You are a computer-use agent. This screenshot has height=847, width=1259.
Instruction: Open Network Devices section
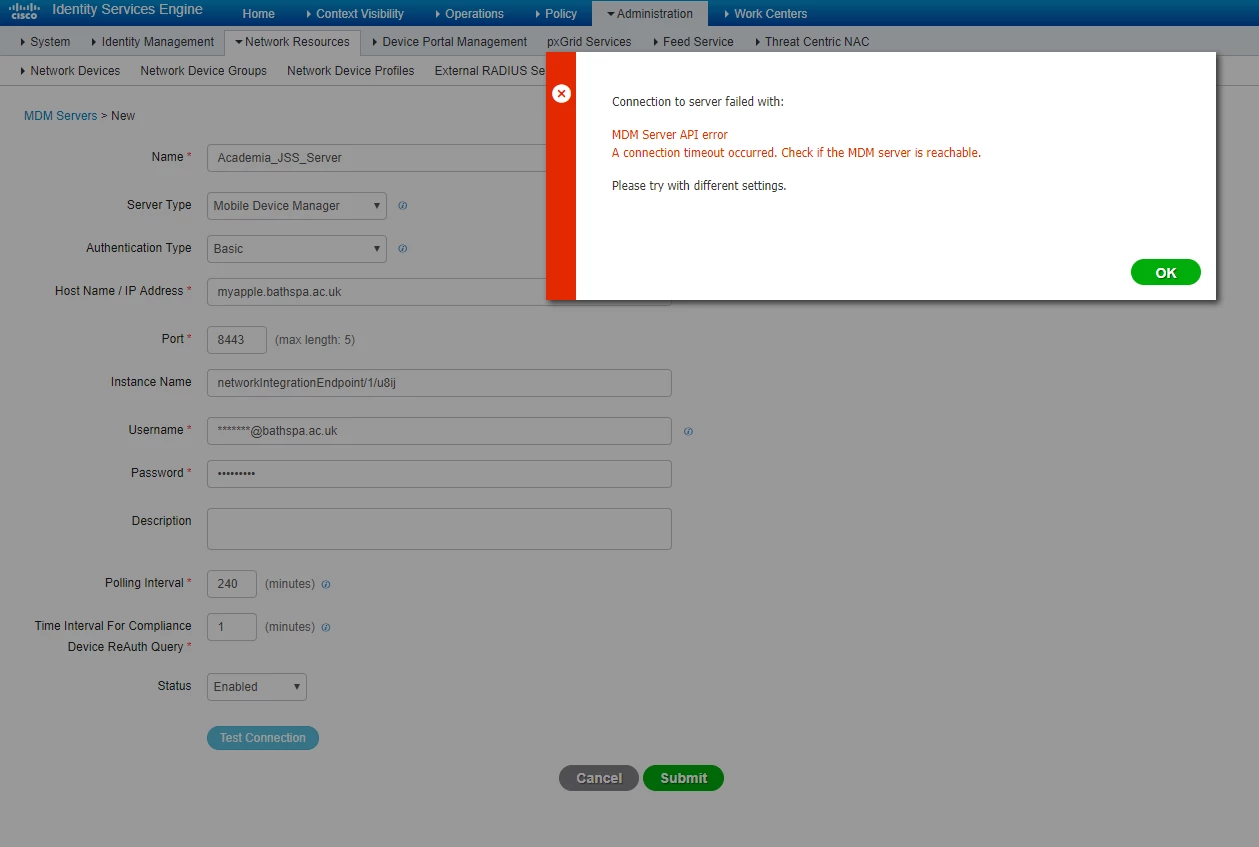tap(70, 71)
